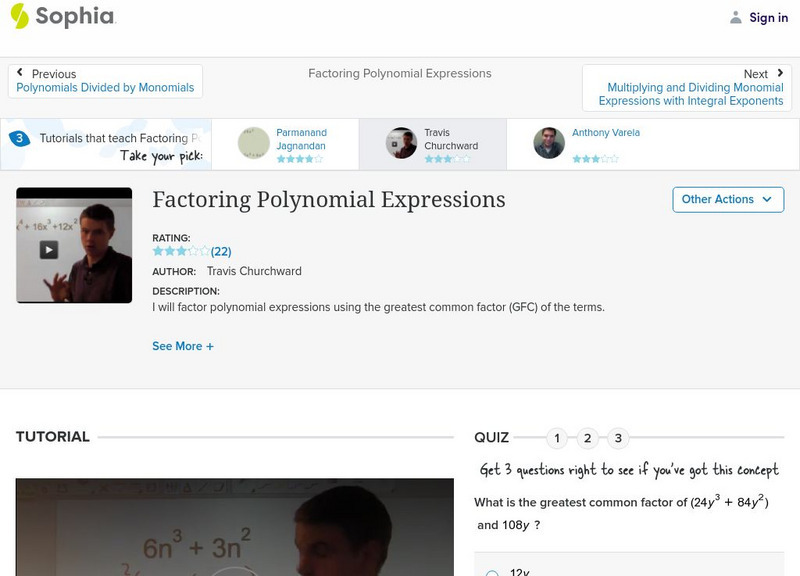
Task: Select the 12y answer radio button
Action: [x=492, y=573]
